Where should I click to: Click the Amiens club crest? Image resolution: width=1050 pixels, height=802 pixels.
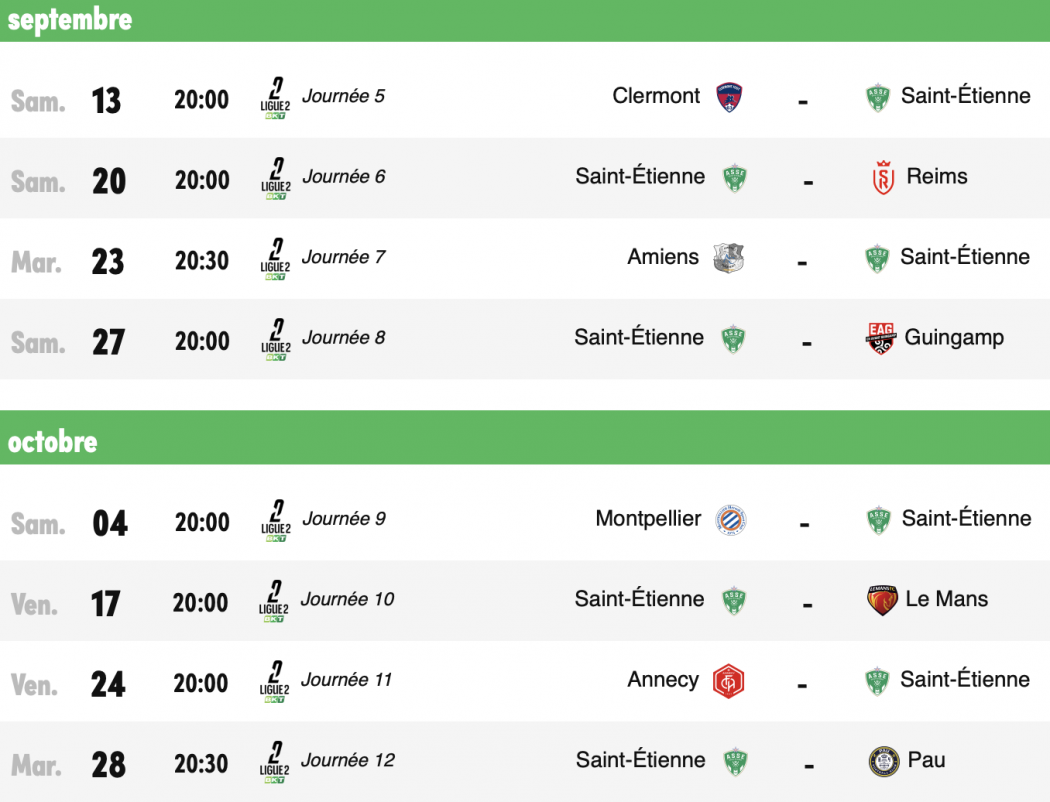click(x=729, y=258)
